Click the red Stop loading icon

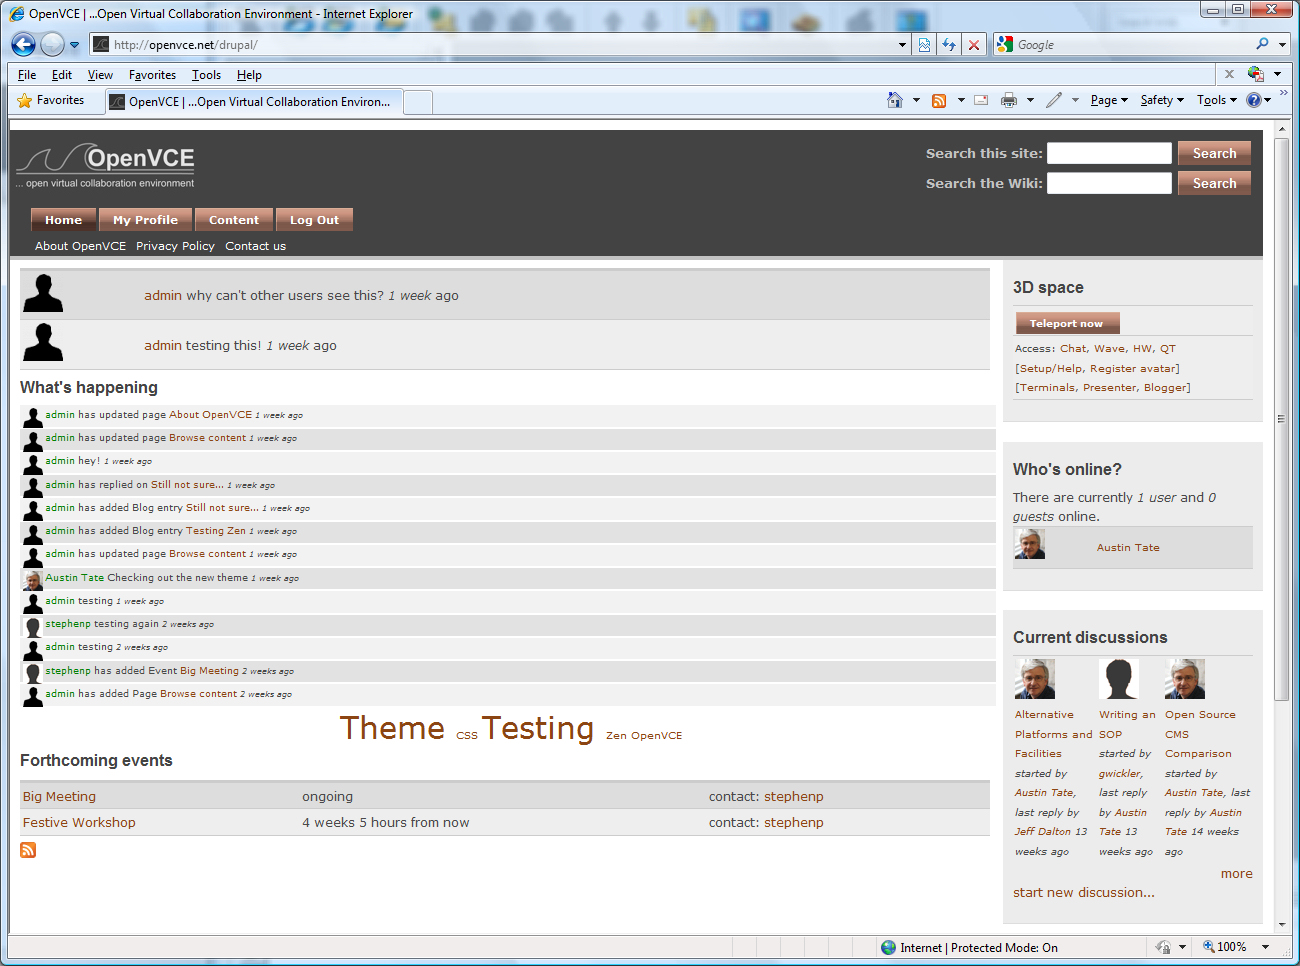973,45
